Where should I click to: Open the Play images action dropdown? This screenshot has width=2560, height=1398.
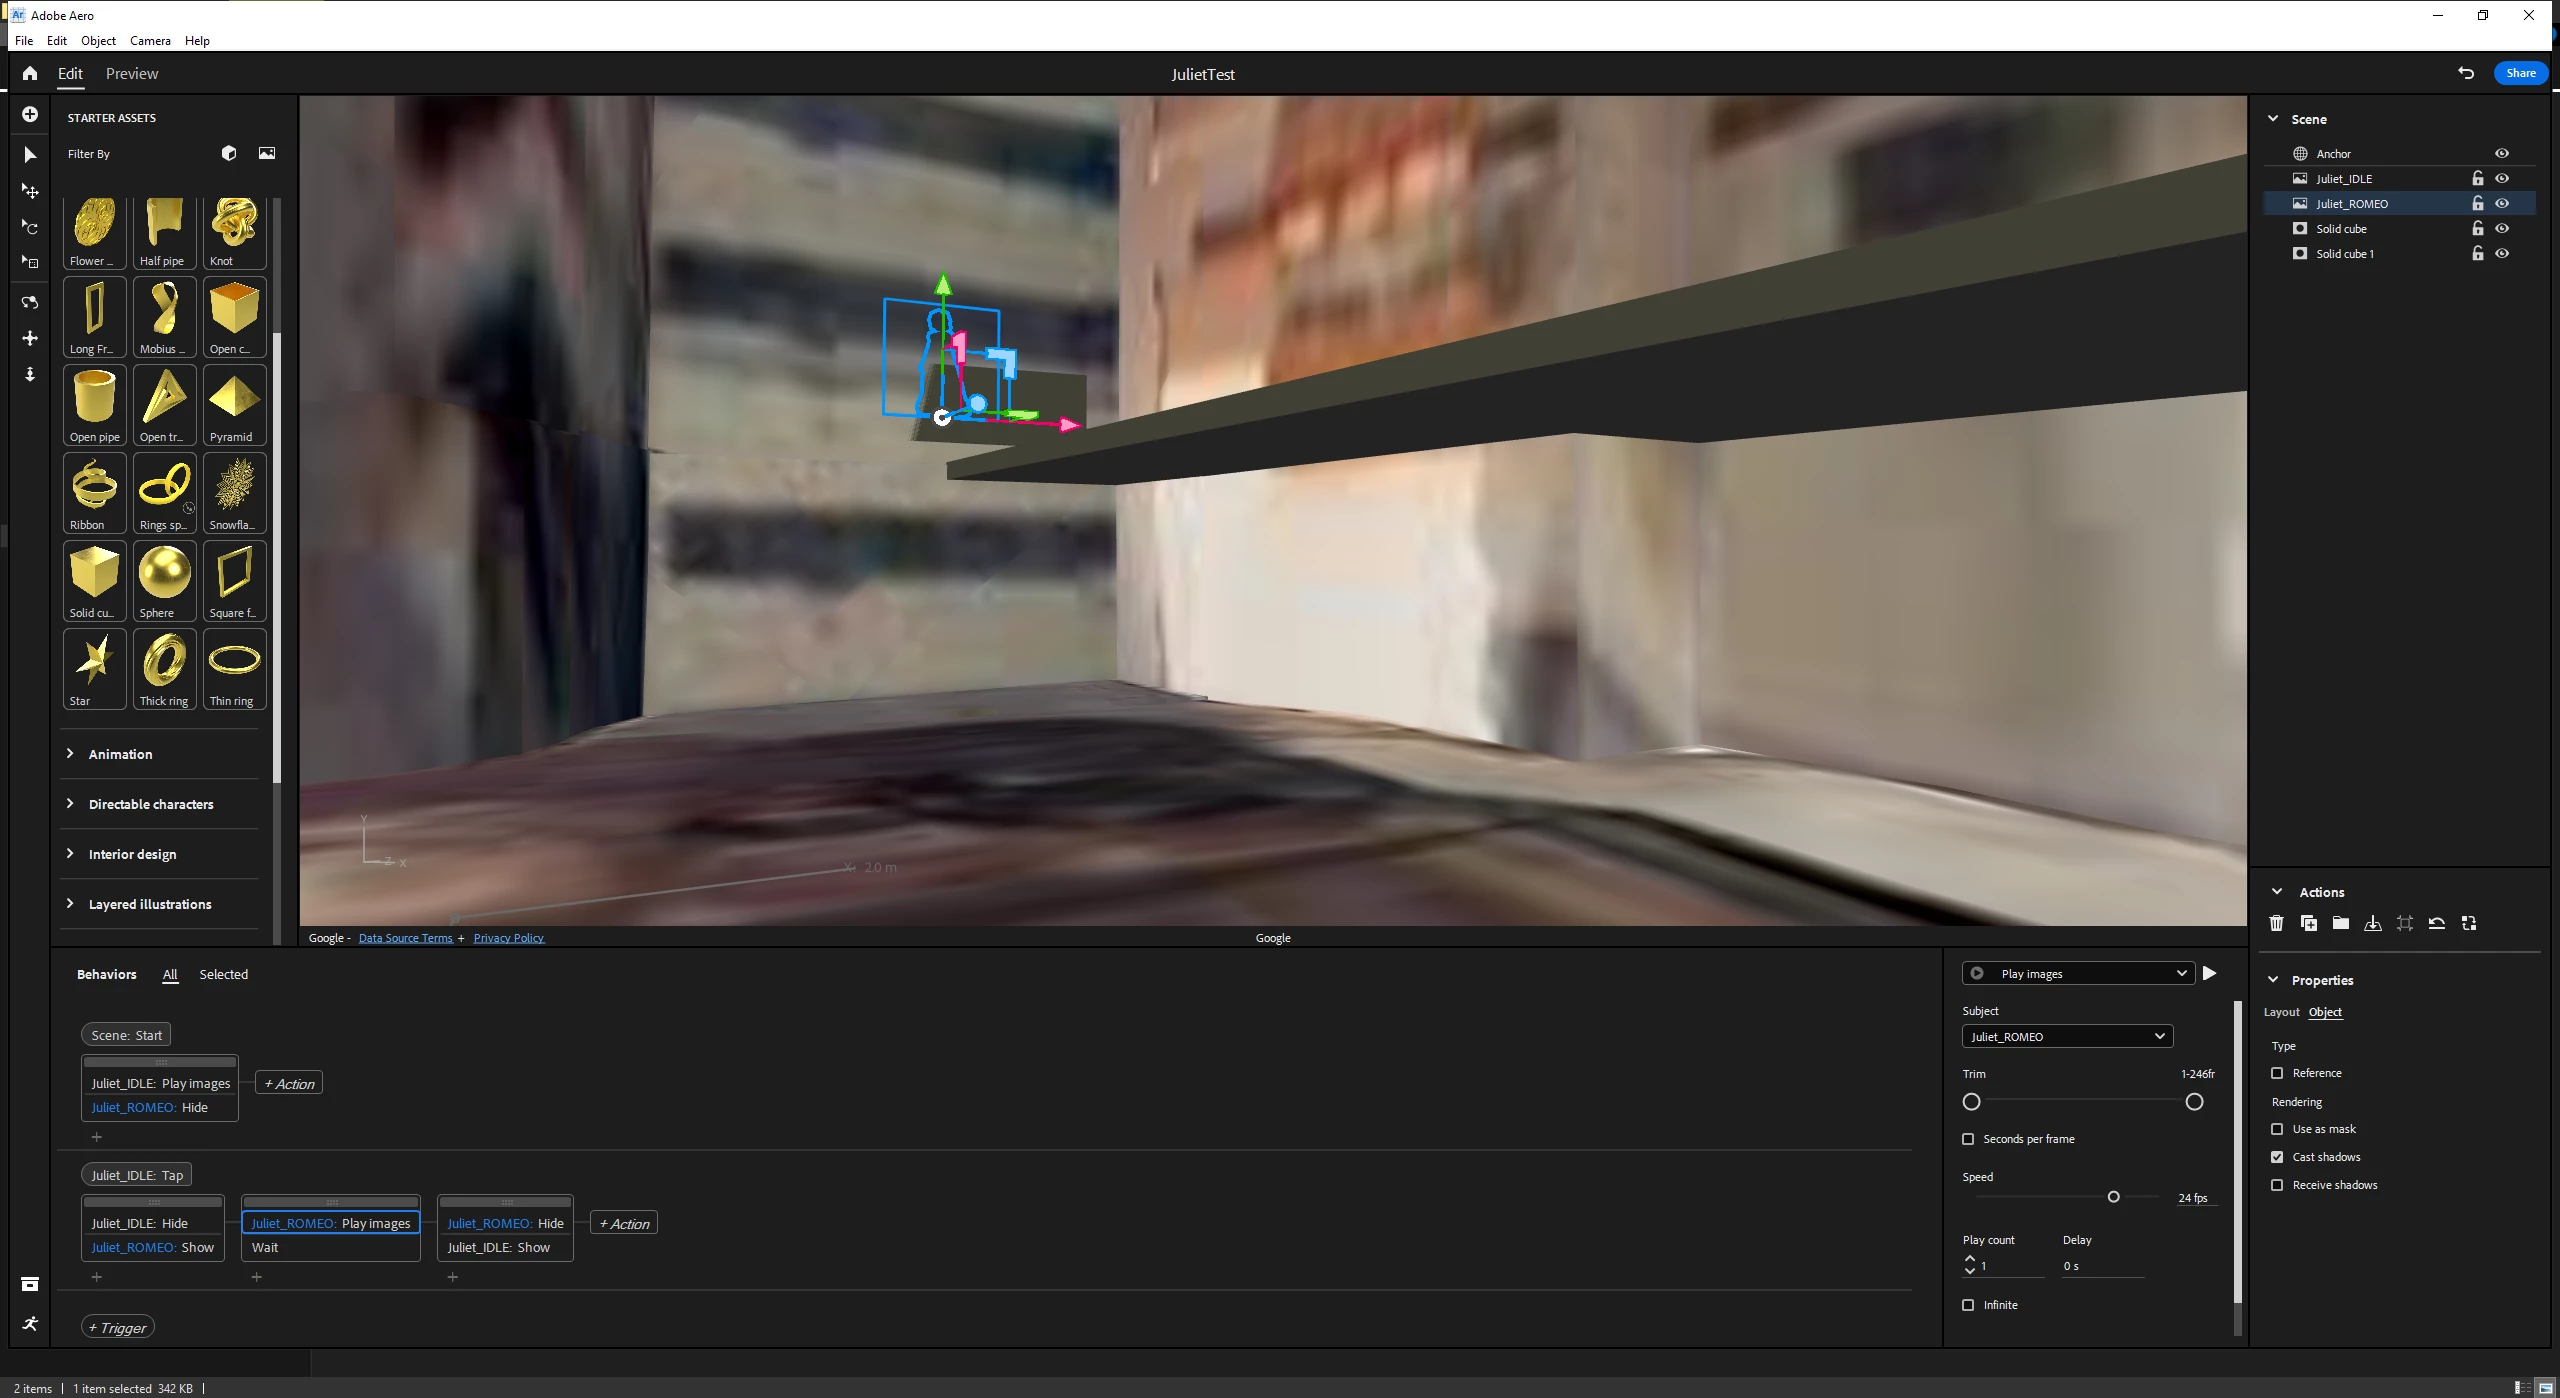(x=2079, y=973)
